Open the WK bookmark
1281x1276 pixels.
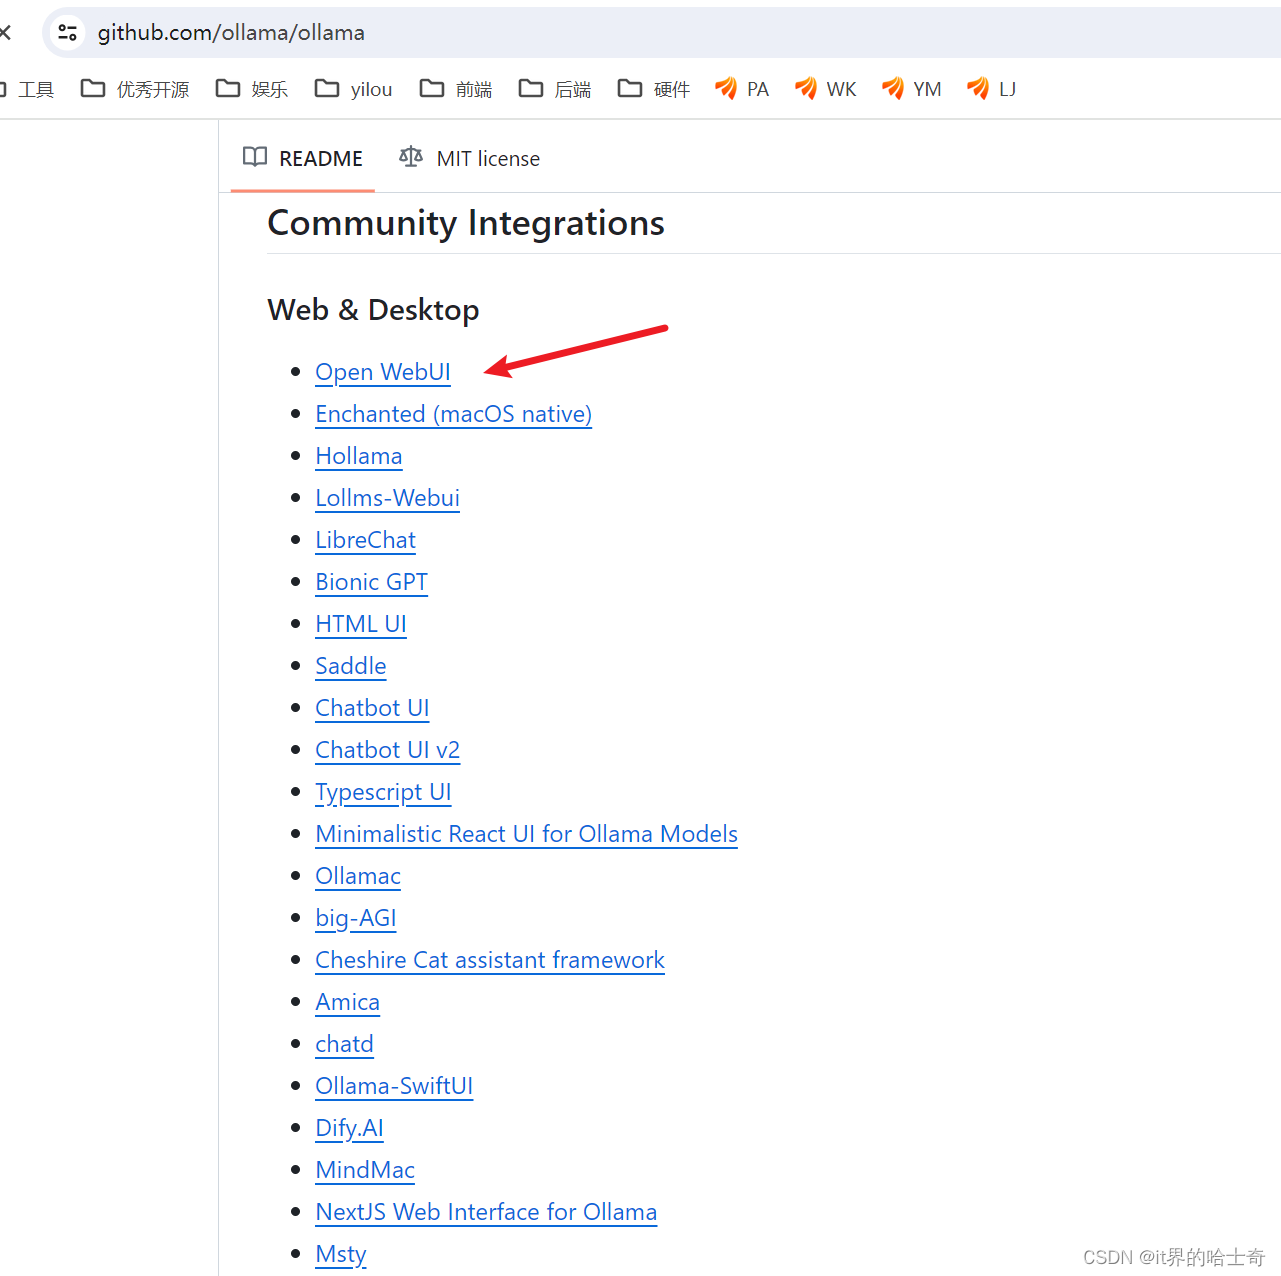[x=826, y=89]
